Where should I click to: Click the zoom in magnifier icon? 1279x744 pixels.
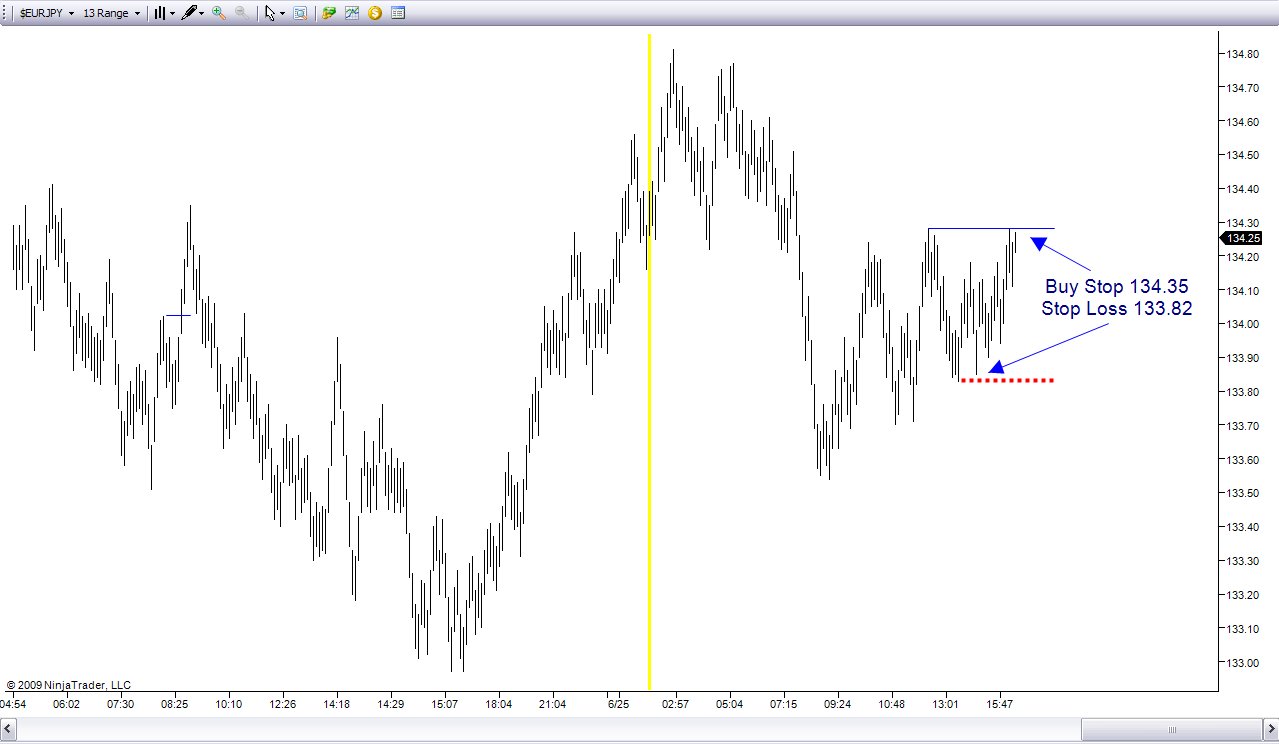[219, 13]
